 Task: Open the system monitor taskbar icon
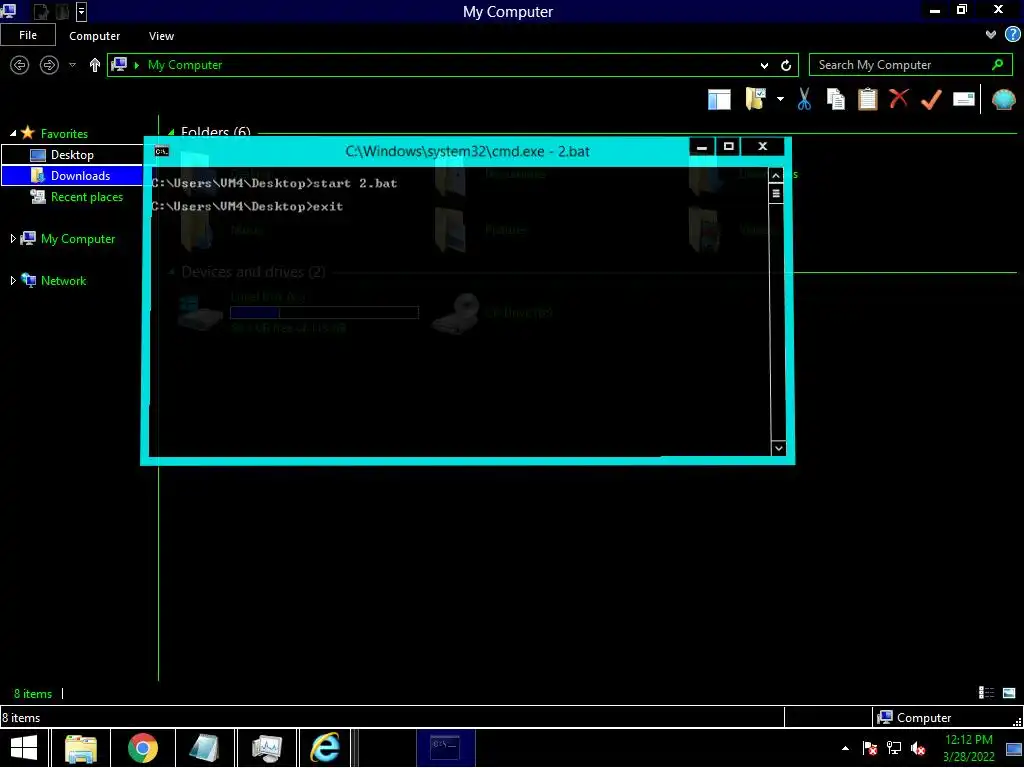click(x=266, y=748)
